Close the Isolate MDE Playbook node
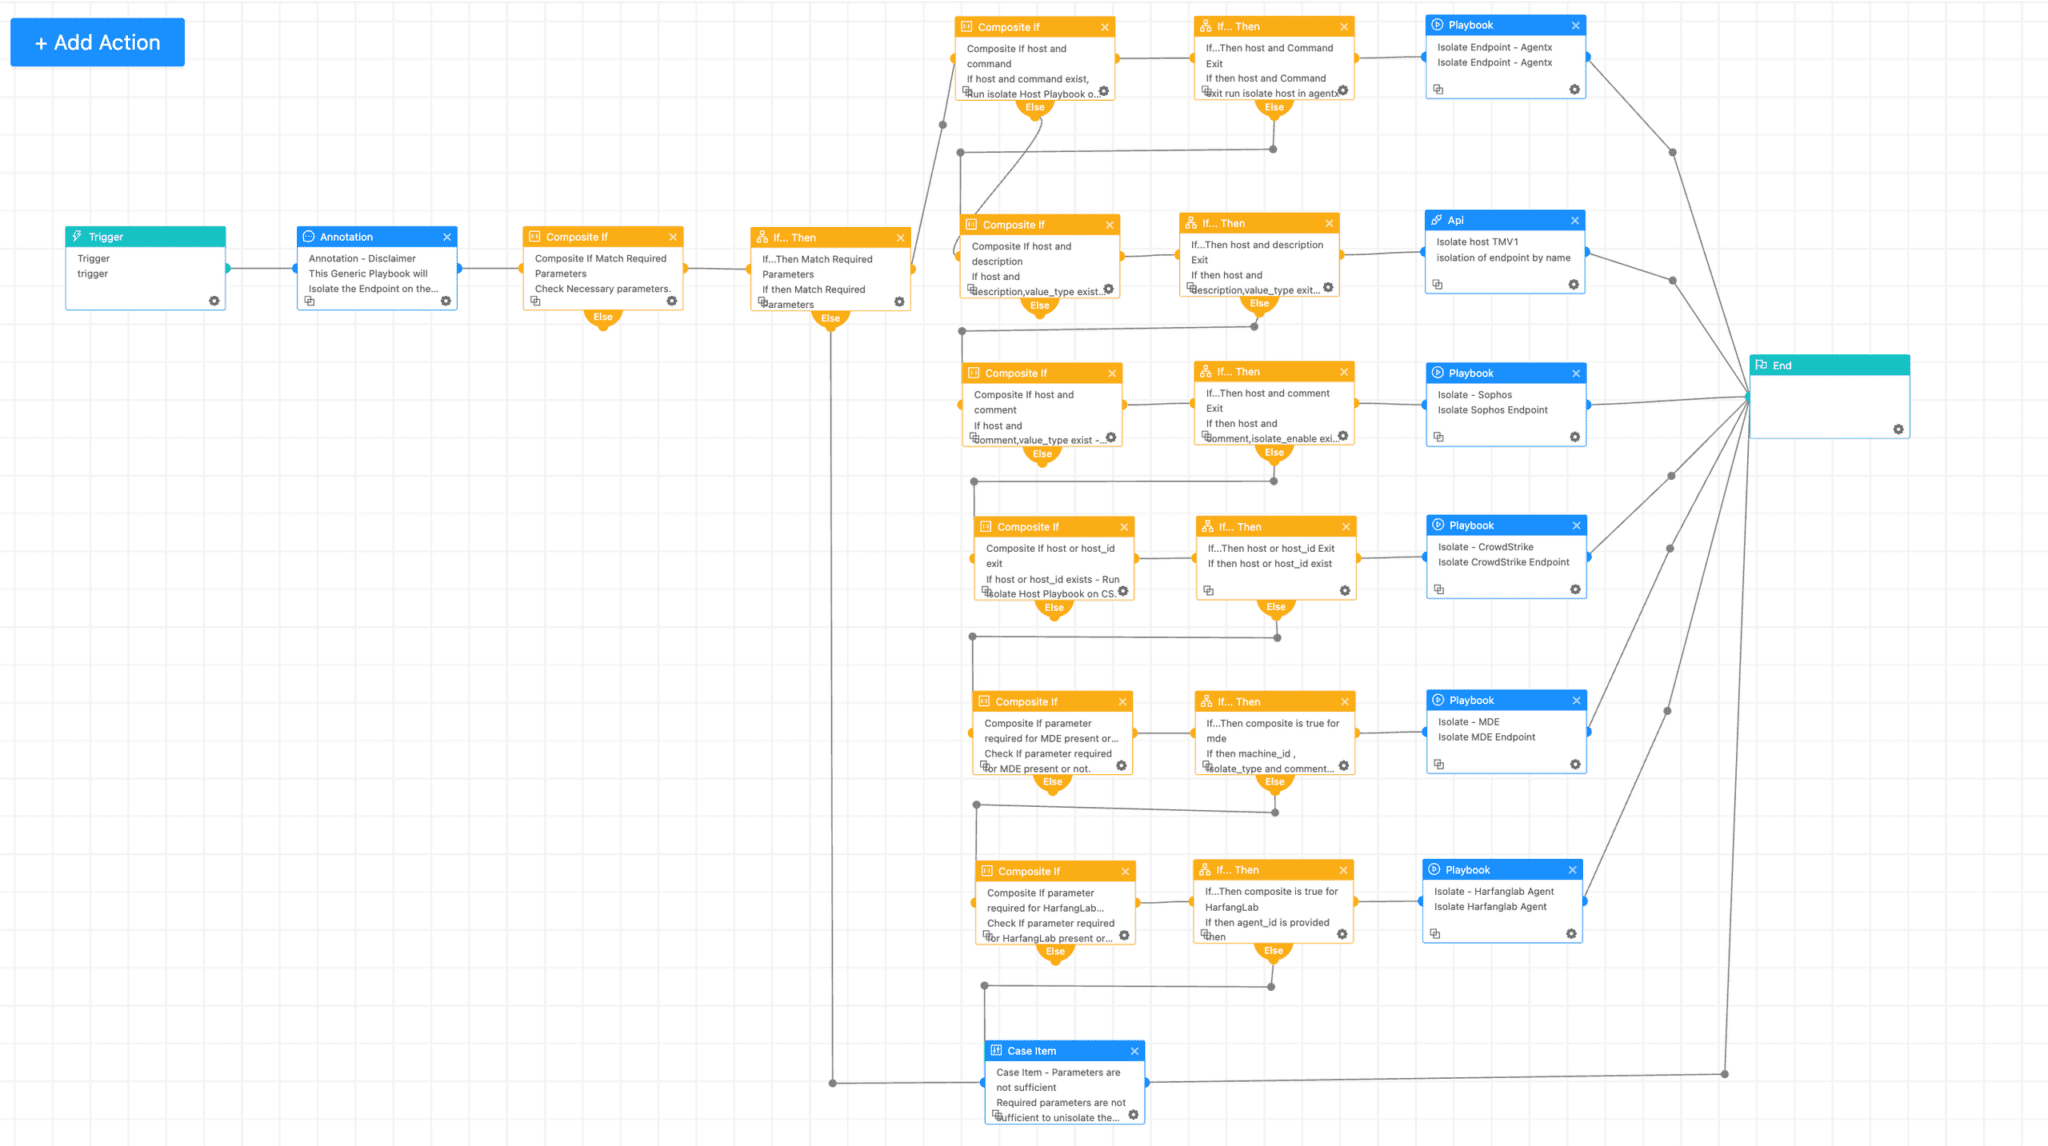The image size is (2048, 1146). pyautogui.click(x=1576, y=701)
